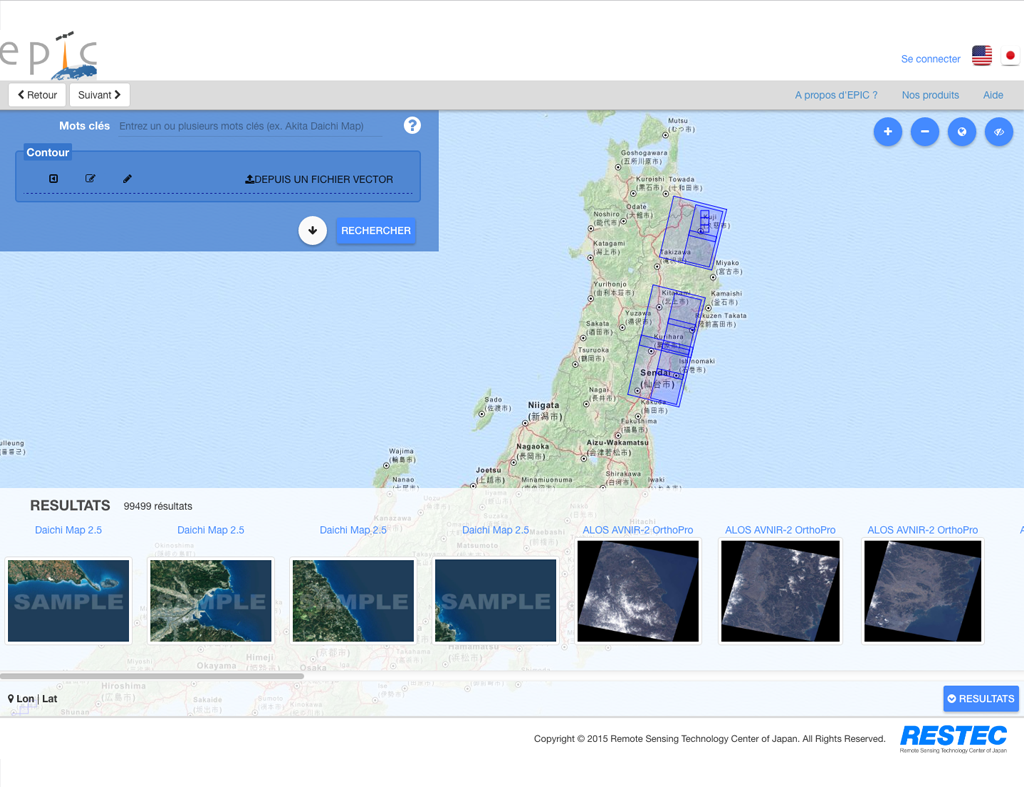
Task: Open the Aide menu item
Action: (x=993, y=95)
